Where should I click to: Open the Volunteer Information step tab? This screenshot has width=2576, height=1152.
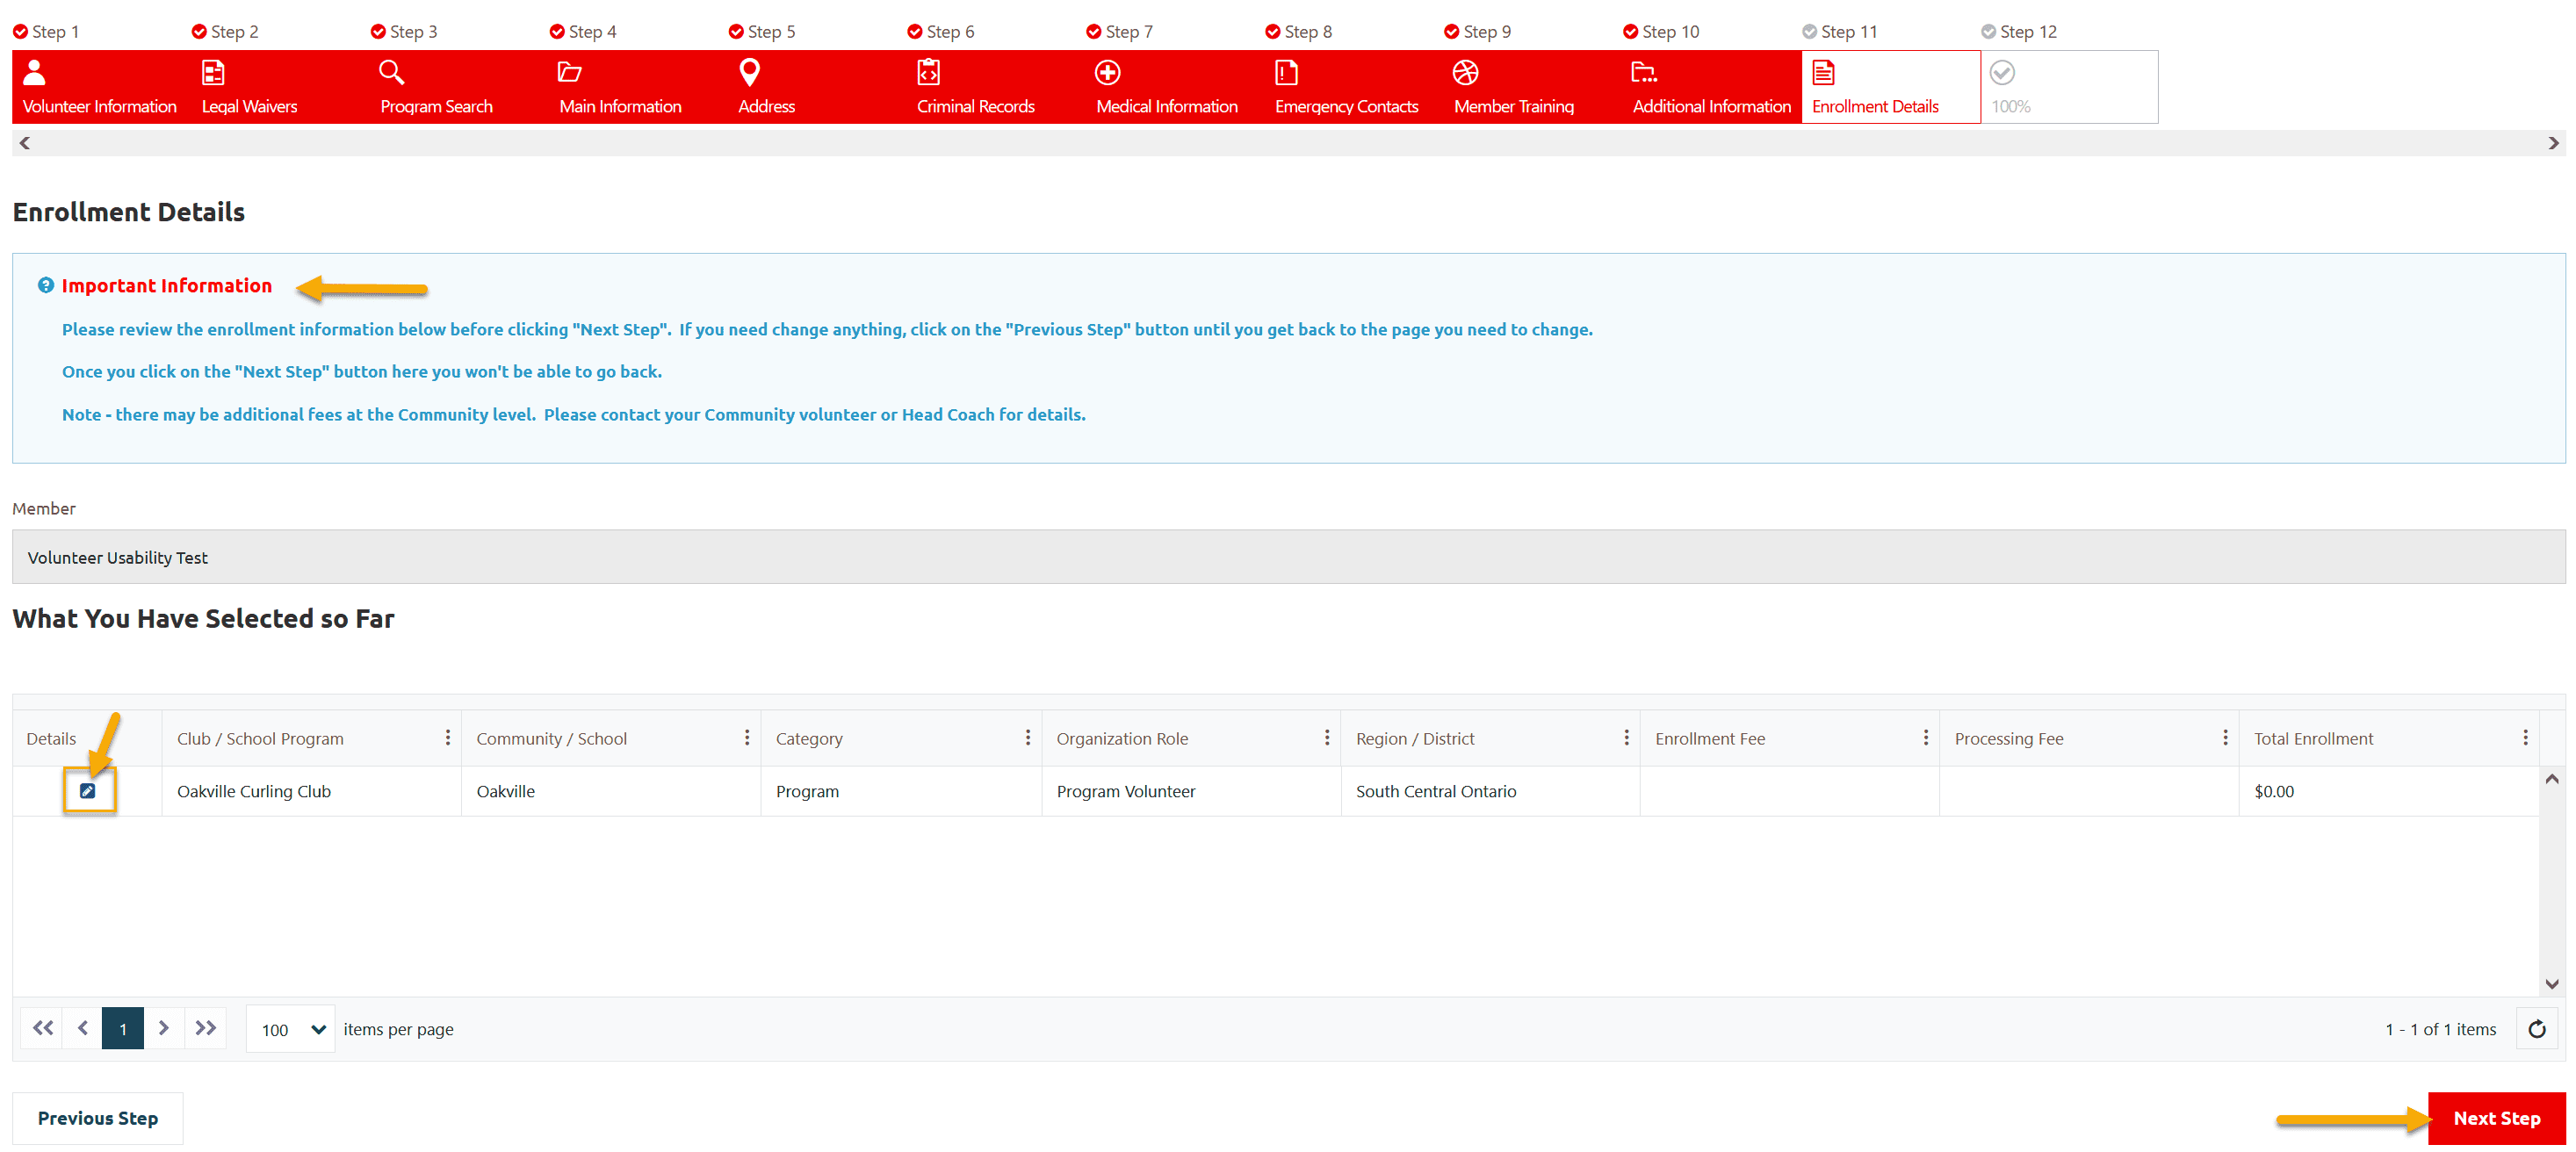pos(101,87)
